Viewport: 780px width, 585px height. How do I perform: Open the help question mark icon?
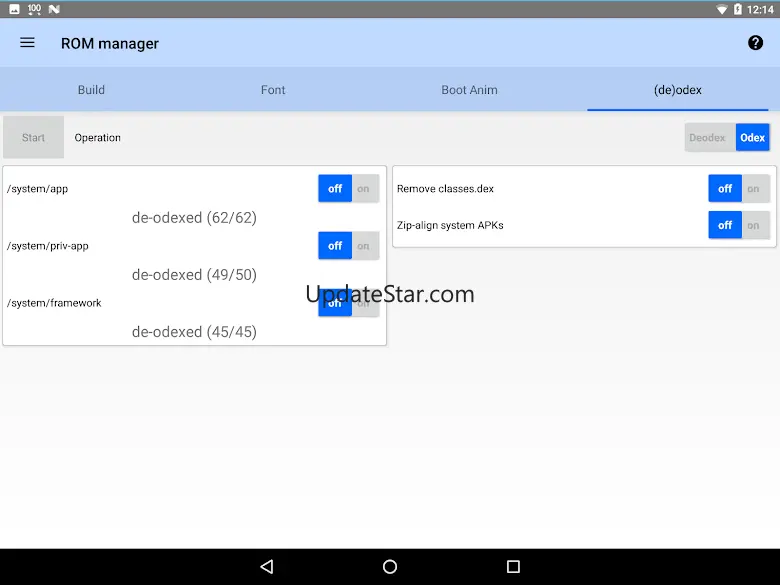[x=755, y=43]
